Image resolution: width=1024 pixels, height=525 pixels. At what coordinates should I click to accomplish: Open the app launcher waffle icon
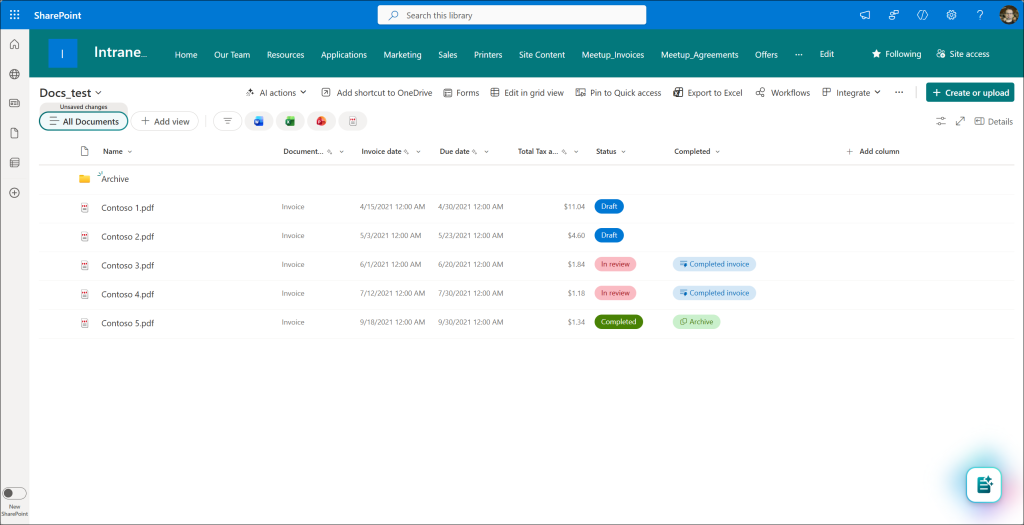click(x=14, y=15)
